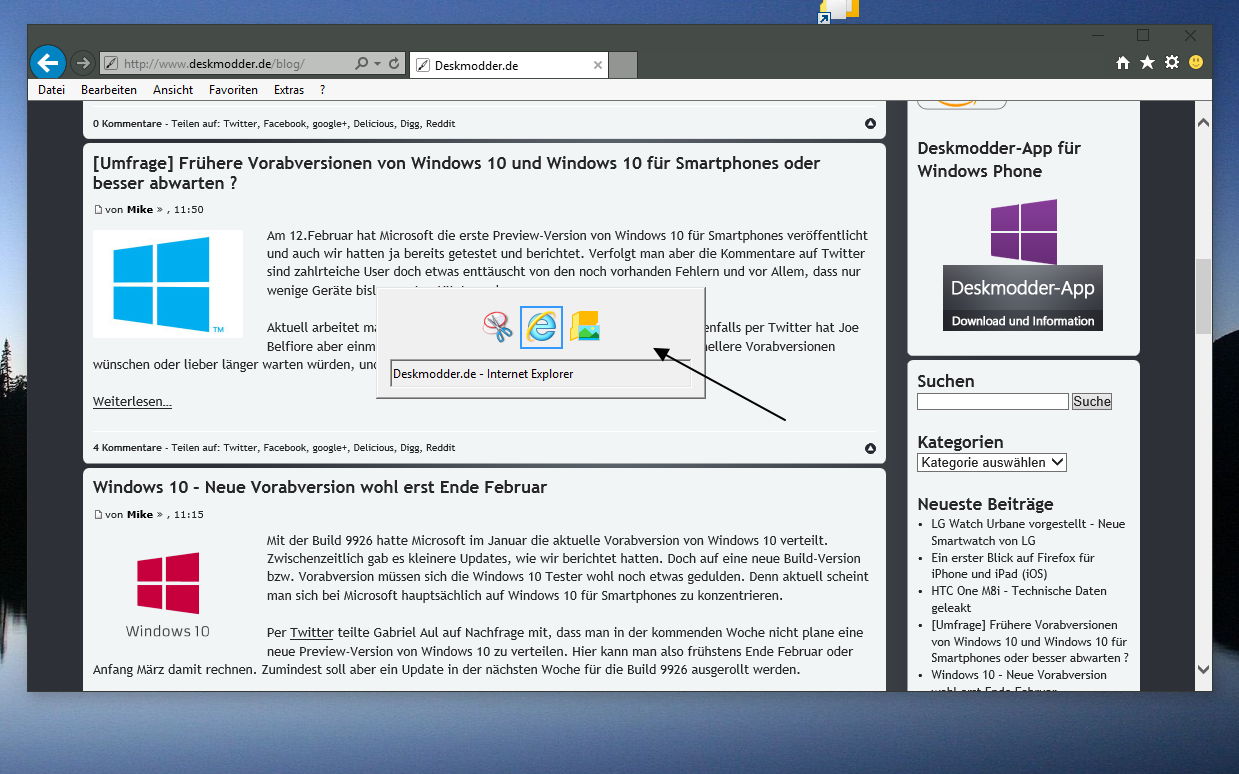This screenshot has height=774, width=1239.
Task: Click the vertical scrollbar thumb
Action: [1203, 297]
